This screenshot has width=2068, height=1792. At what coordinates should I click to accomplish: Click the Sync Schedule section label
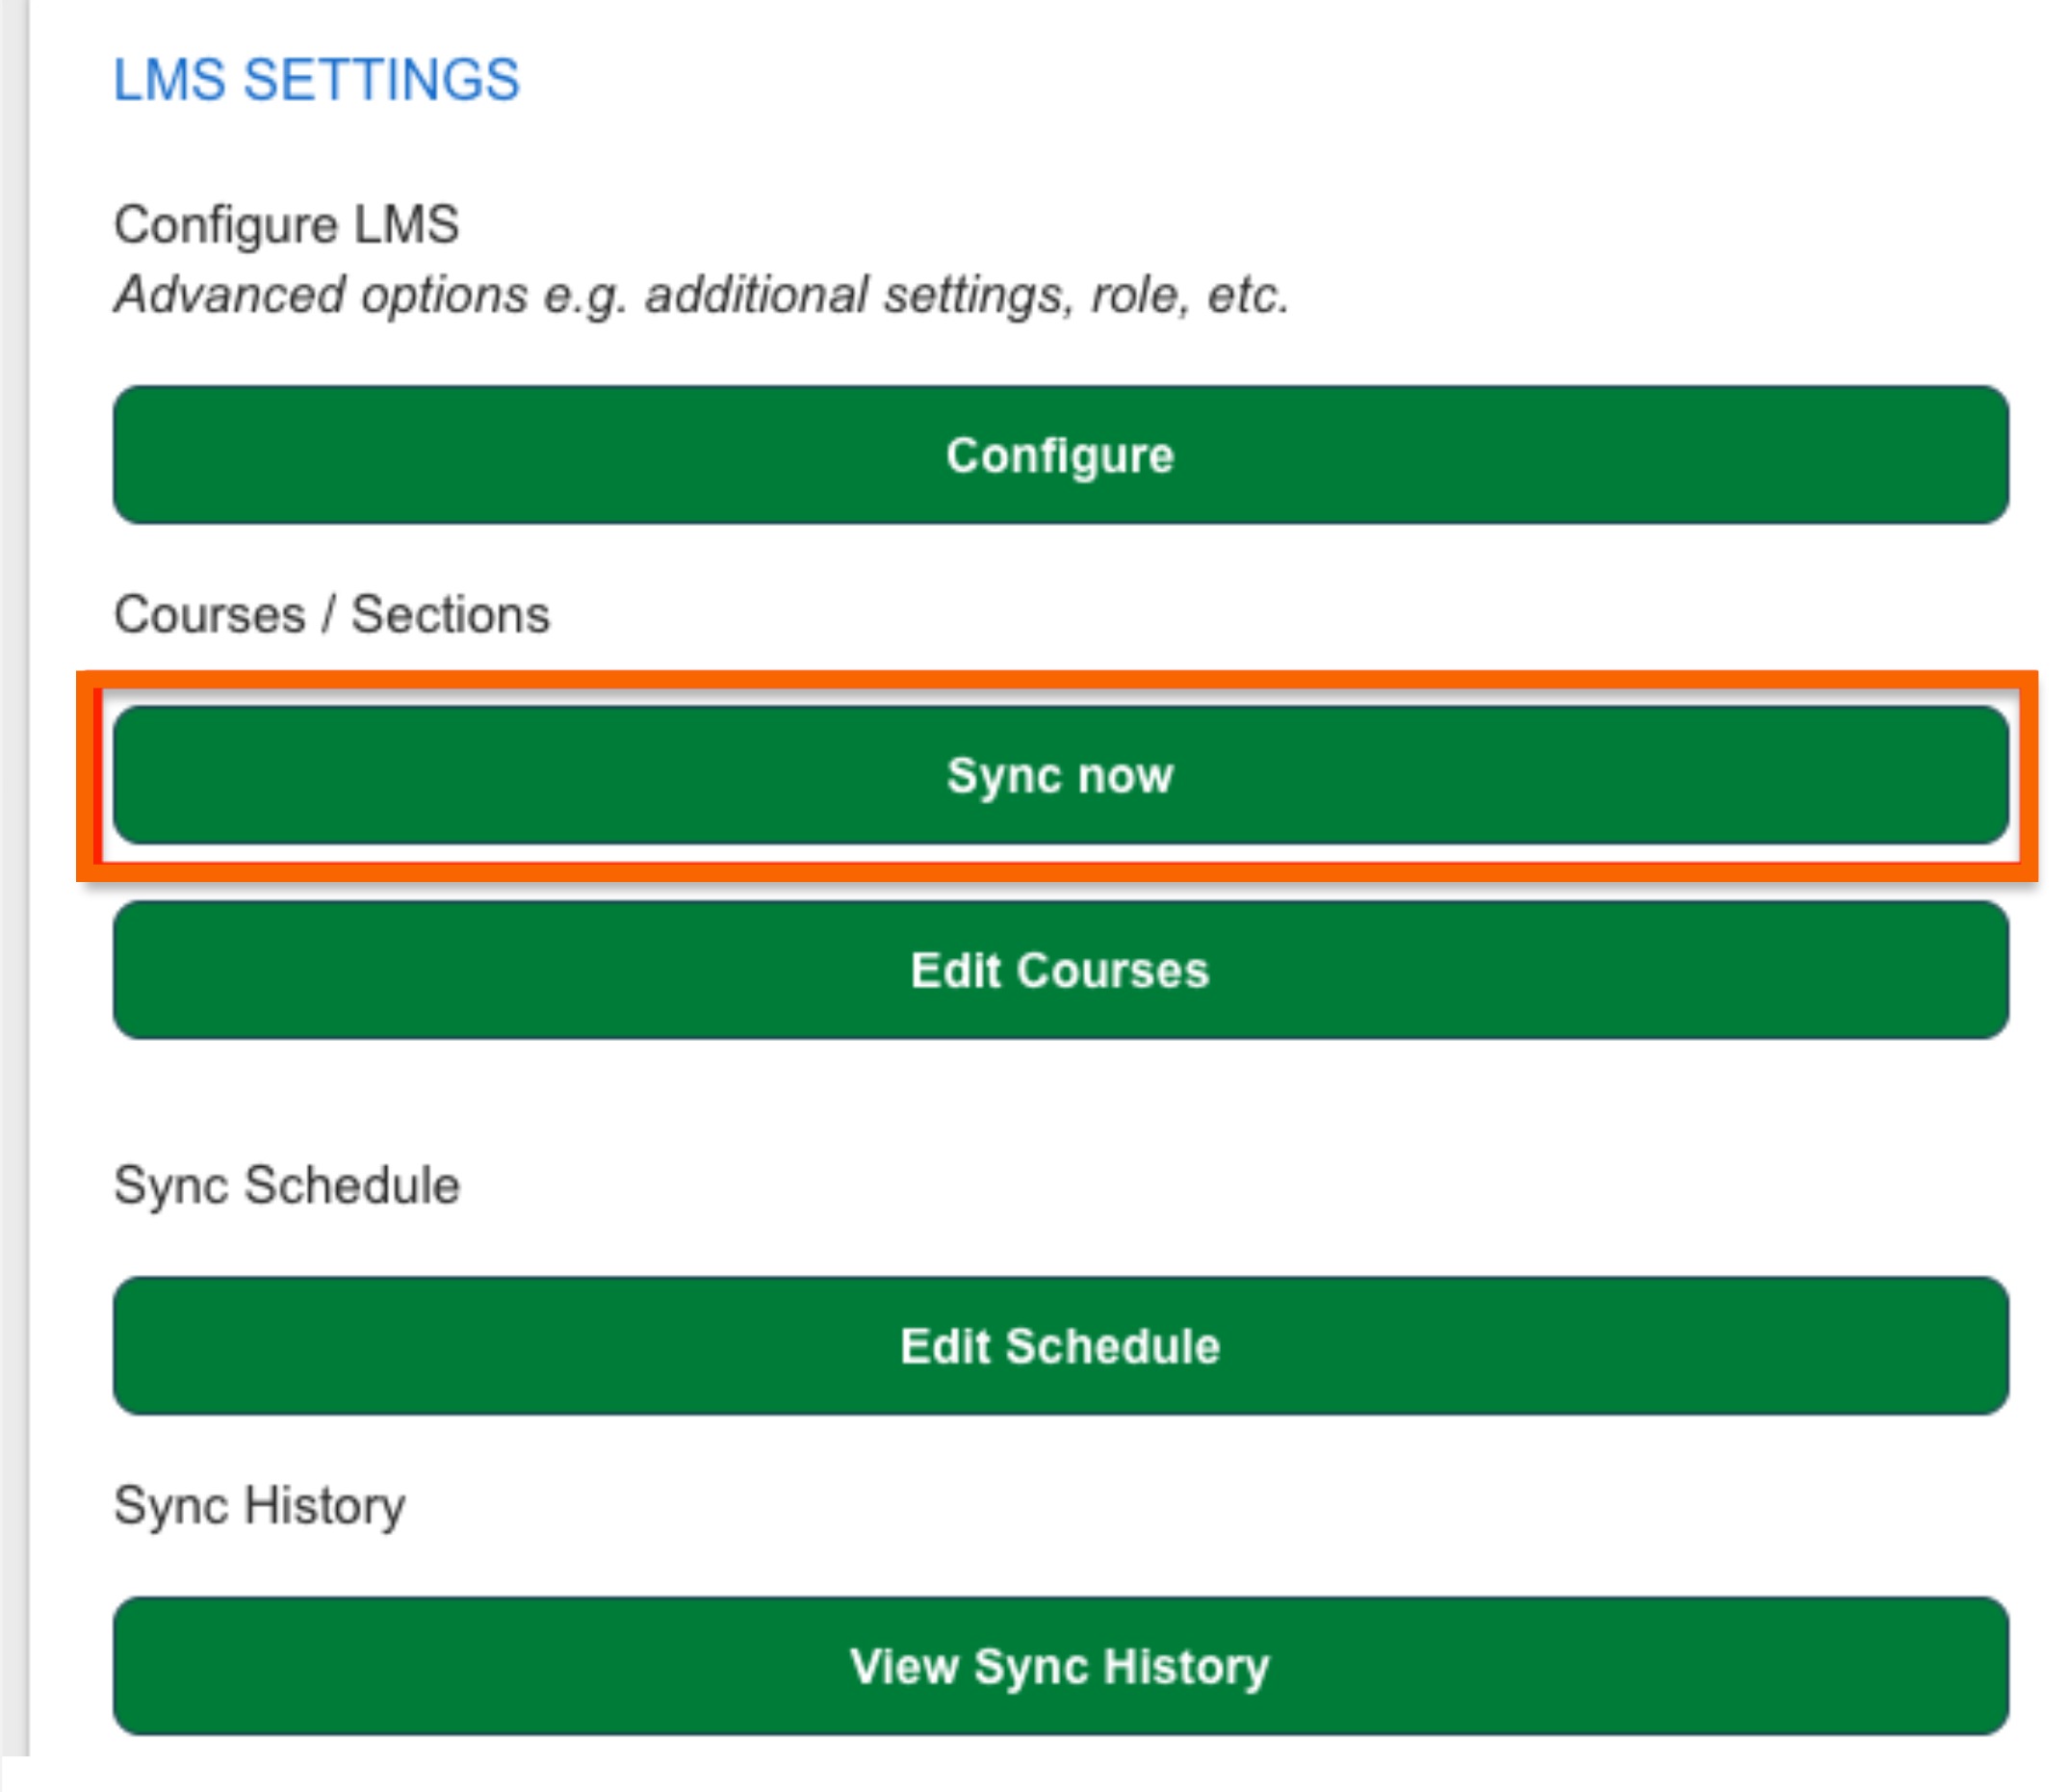click(286, 1186)
